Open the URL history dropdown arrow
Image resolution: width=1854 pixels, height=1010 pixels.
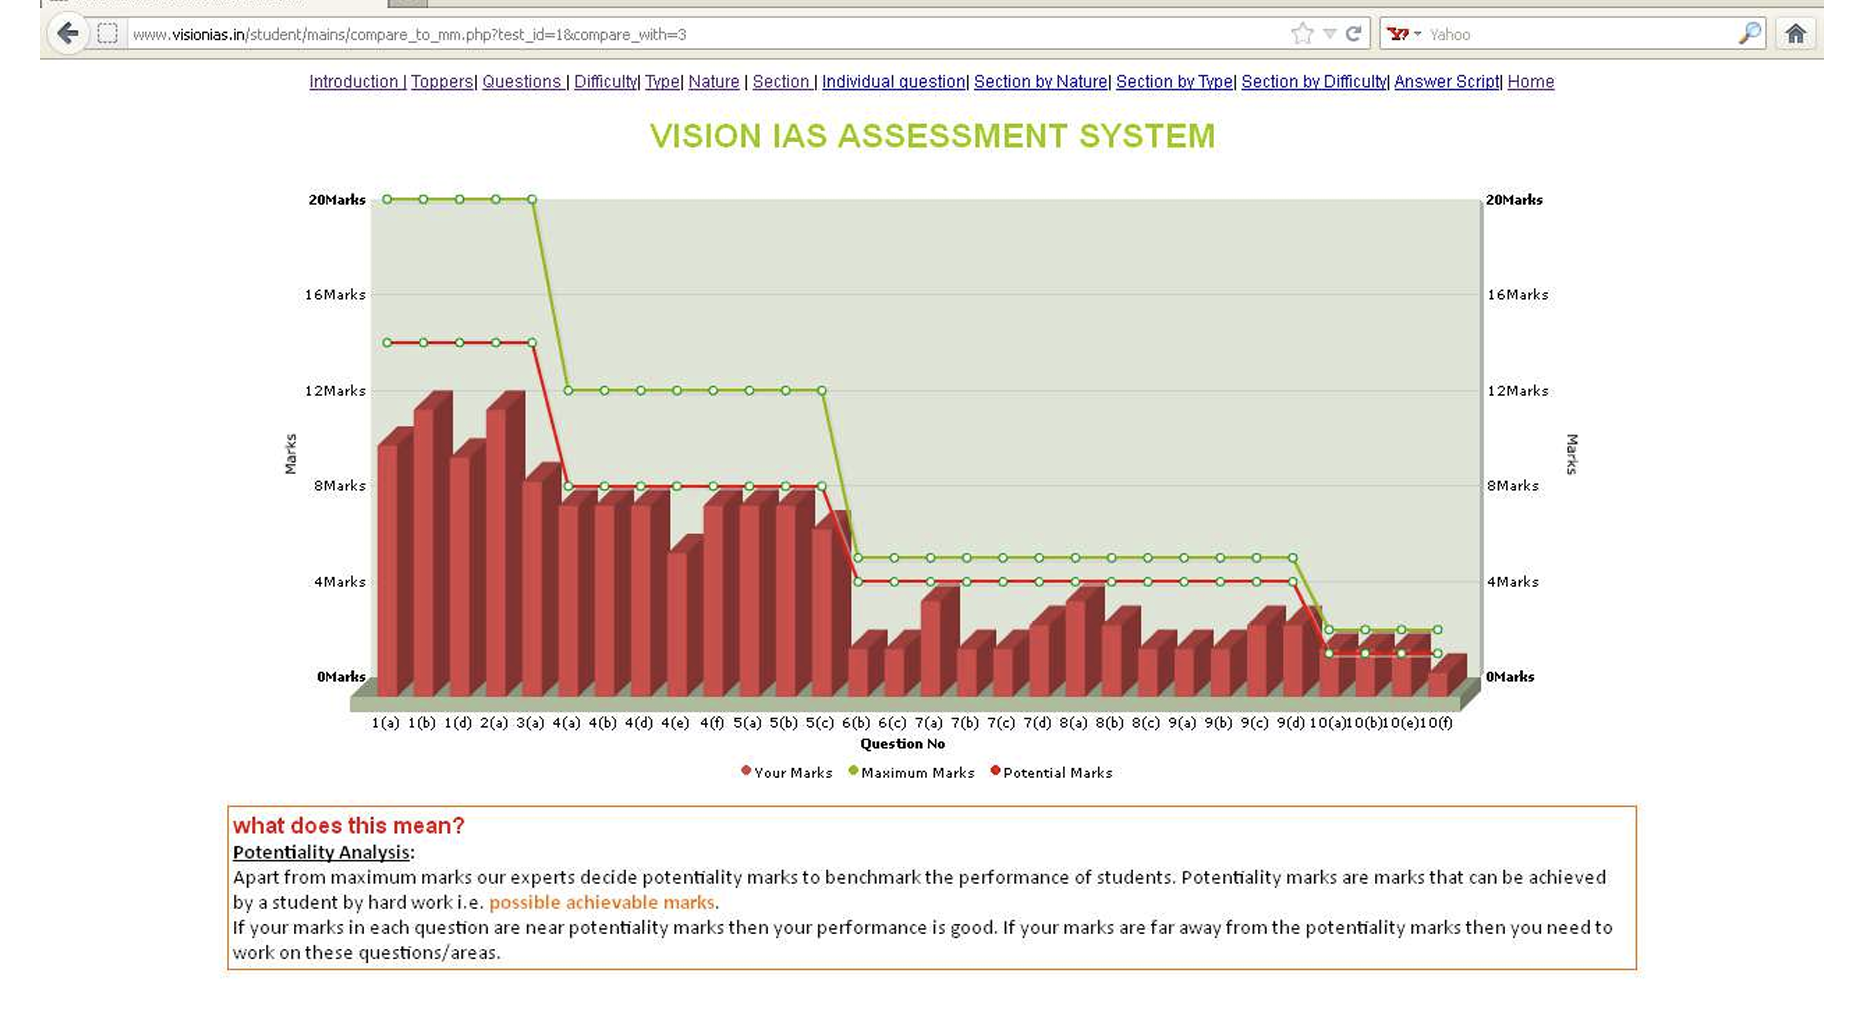[x=1329, y=34]
